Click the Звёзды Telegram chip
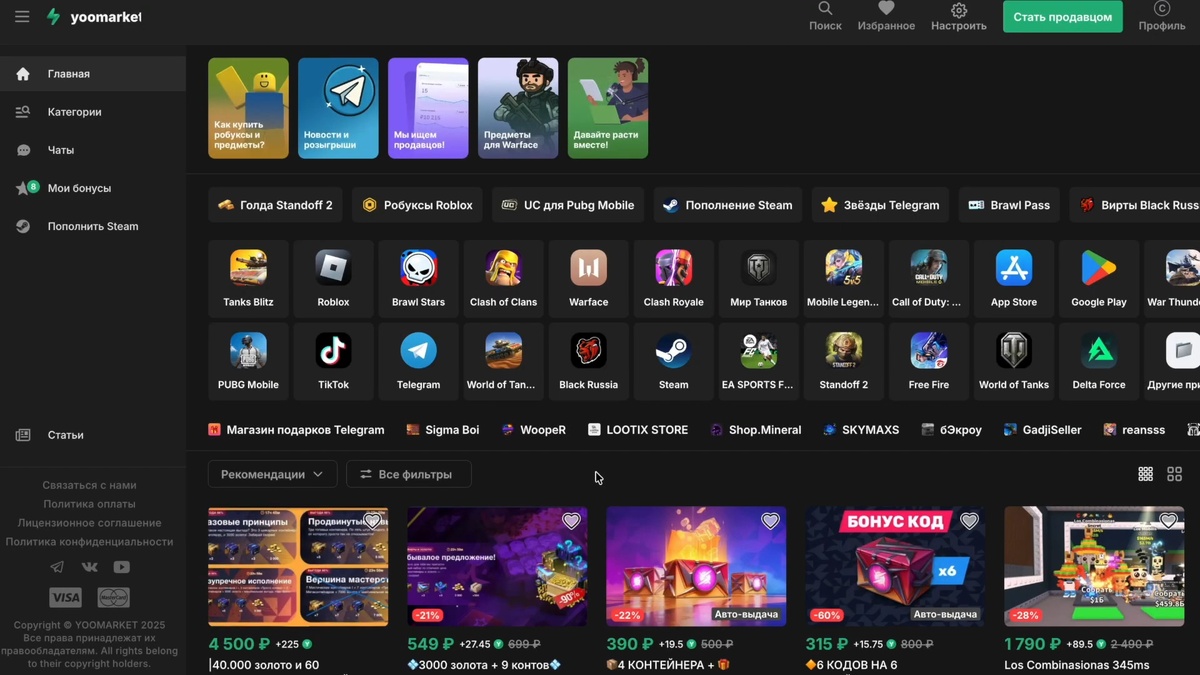The image size is (1200, 675). pos(880,205)
